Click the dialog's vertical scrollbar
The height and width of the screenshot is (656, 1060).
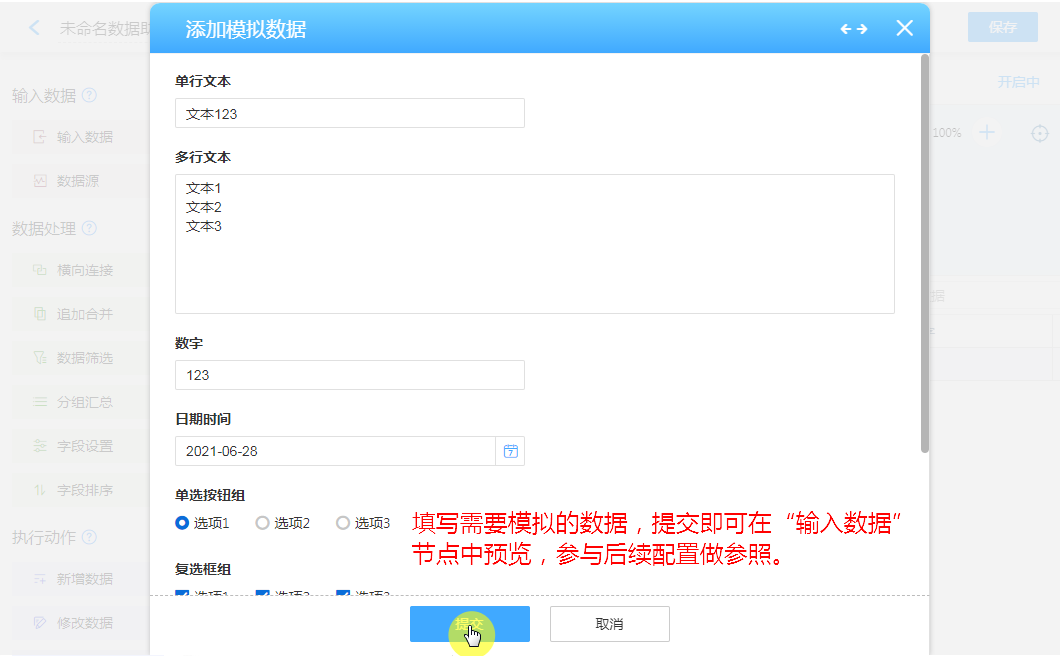pyautogui.click(x=925, y=250)
